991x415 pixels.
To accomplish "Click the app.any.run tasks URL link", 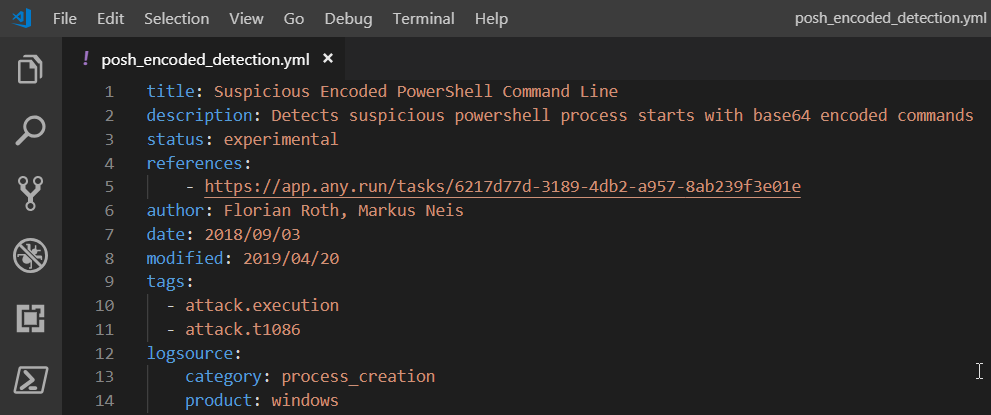I will tap(502, 187).
